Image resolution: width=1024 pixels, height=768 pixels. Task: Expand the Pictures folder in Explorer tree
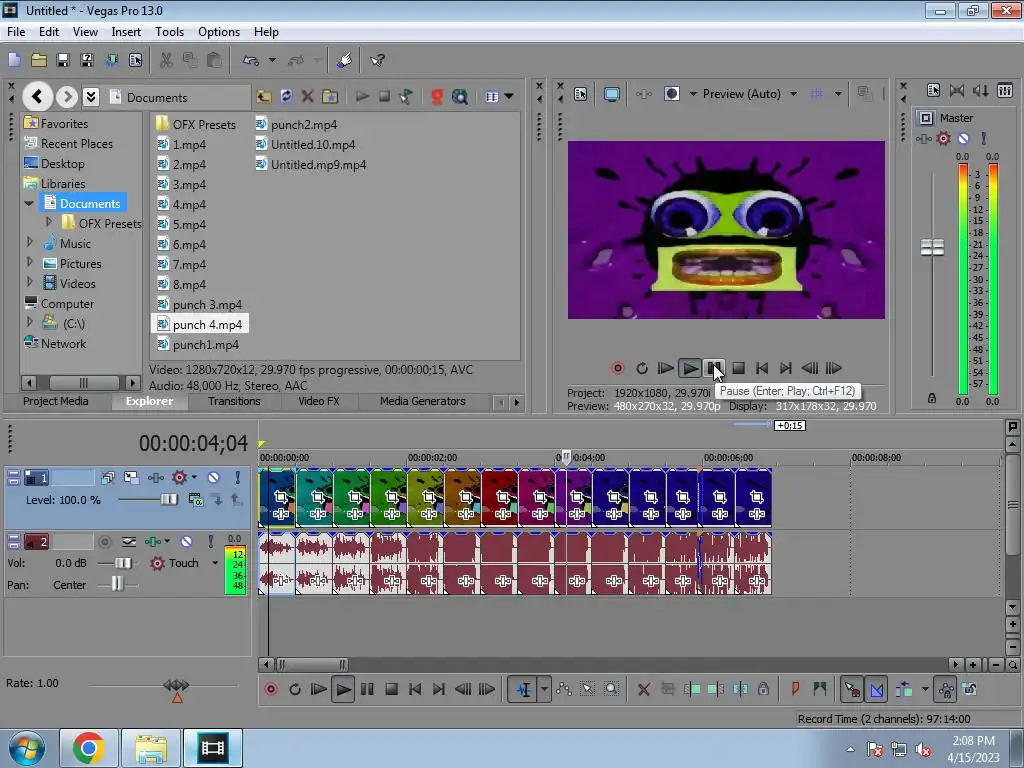click(29, 262)
